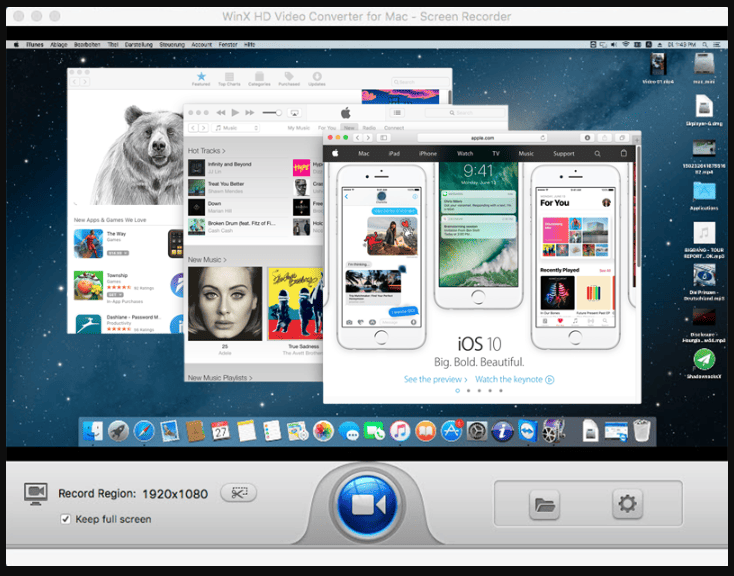The width and height of the screenshot is (734, 576).
Task: Open Notes icon in the Dock
Action: [x=246, y=431]
